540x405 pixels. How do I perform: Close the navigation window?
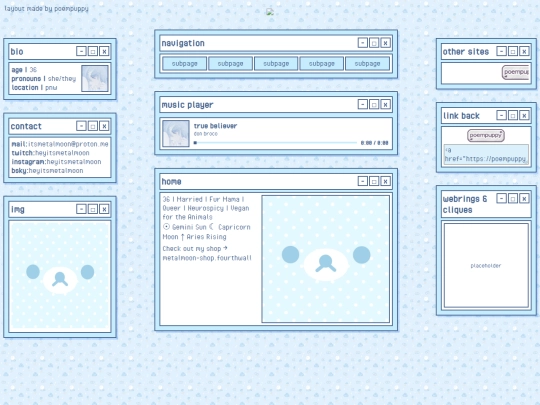(x=385, y=43)
